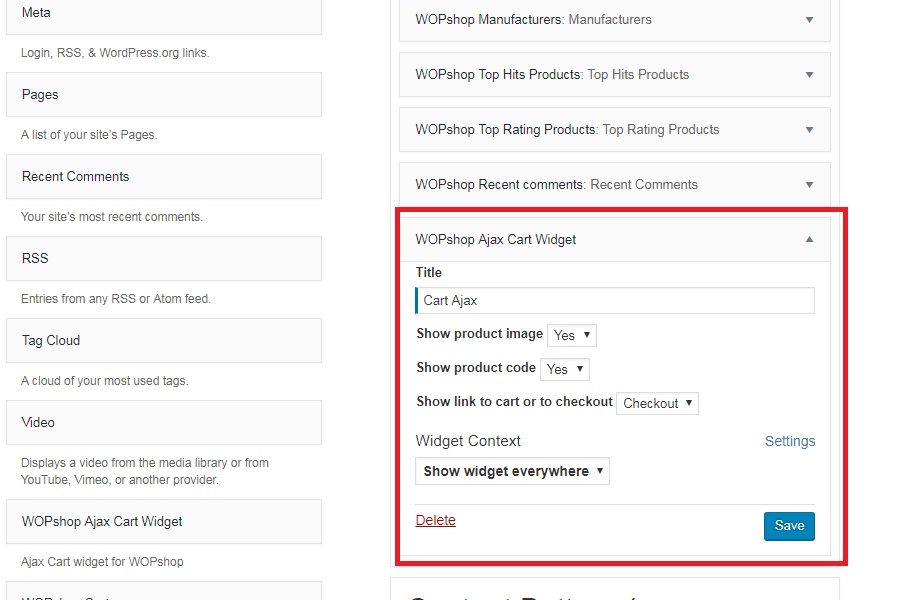Viewport: 900px width, 600px height.
Task: Select the Recent Comments available widget
Action: 163,177
